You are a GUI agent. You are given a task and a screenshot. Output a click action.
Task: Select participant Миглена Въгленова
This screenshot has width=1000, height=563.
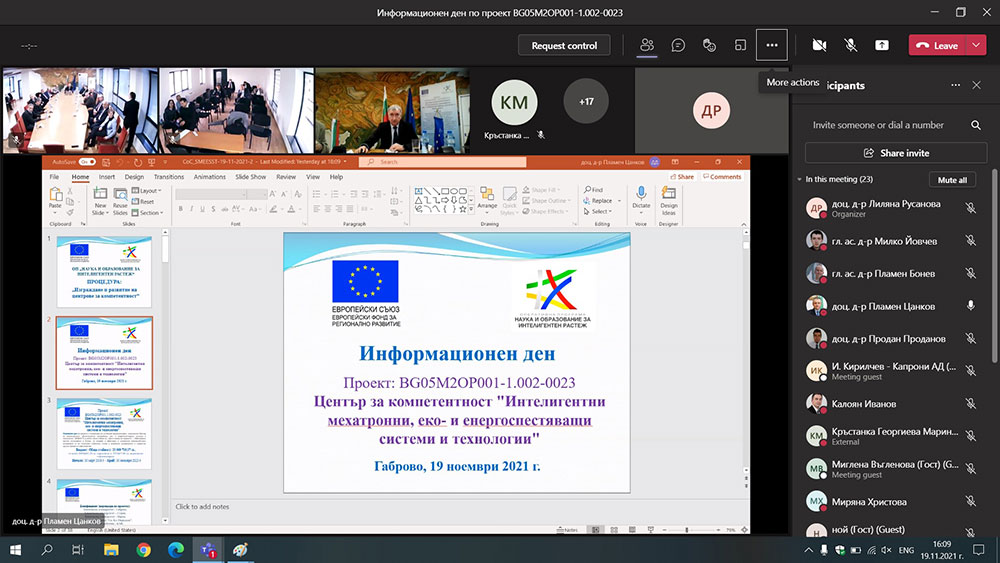point(893,469)
